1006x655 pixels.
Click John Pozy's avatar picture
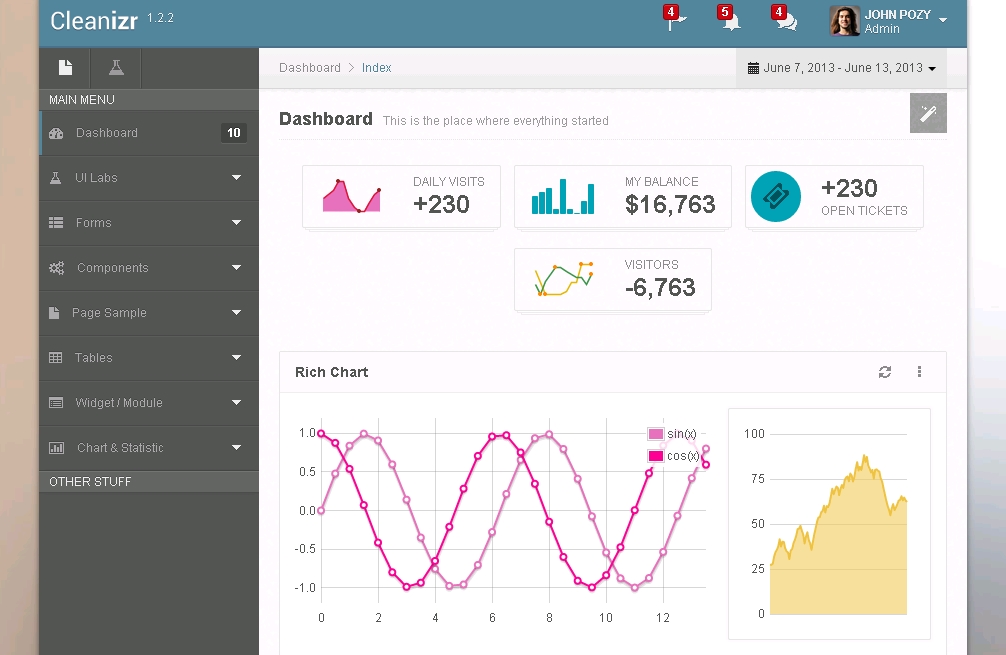[845, 21]
